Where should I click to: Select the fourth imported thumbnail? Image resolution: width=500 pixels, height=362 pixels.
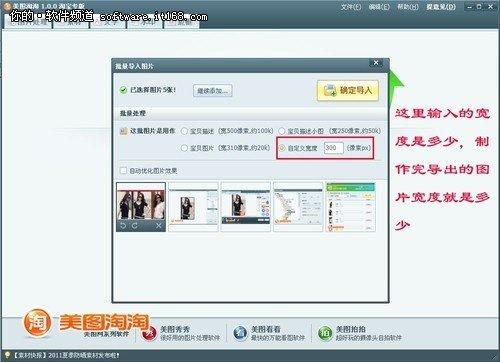298,207
